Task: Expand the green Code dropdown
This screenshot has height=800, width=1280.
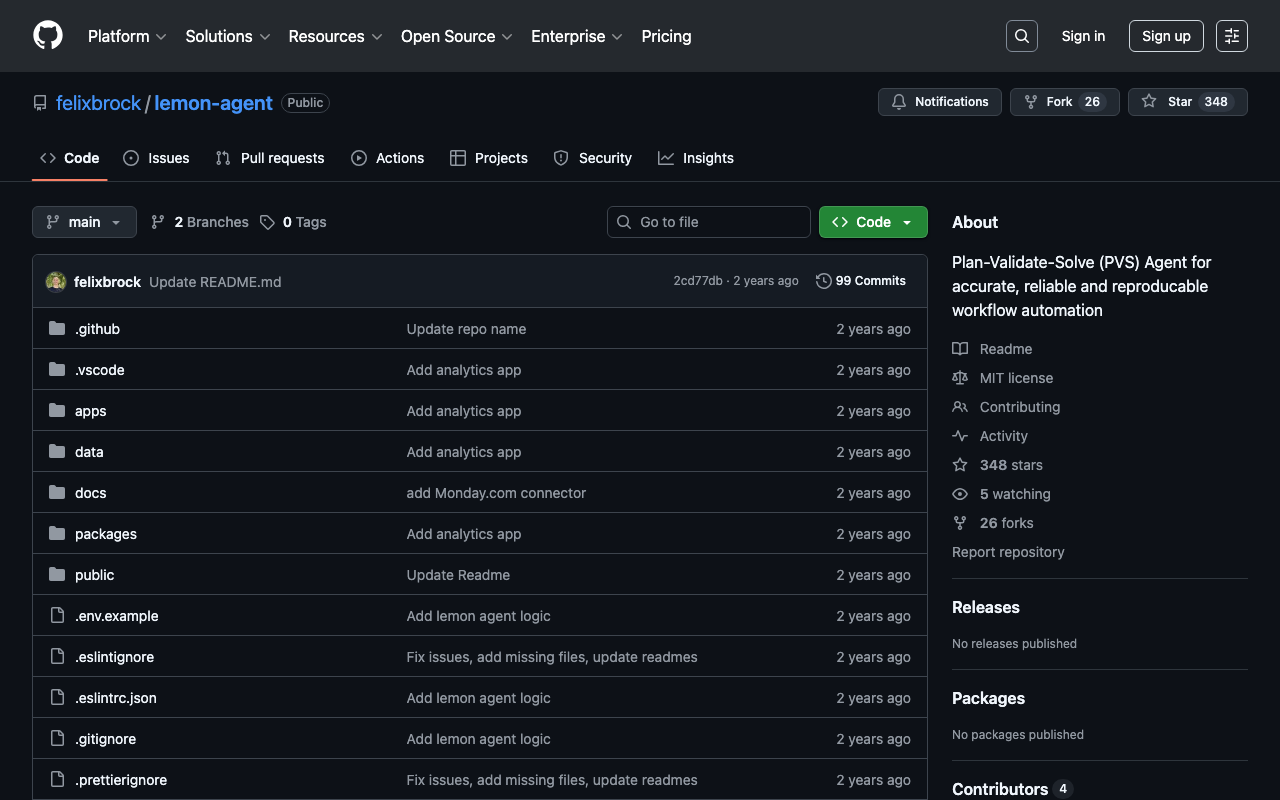Action: [x=872, y=222]
